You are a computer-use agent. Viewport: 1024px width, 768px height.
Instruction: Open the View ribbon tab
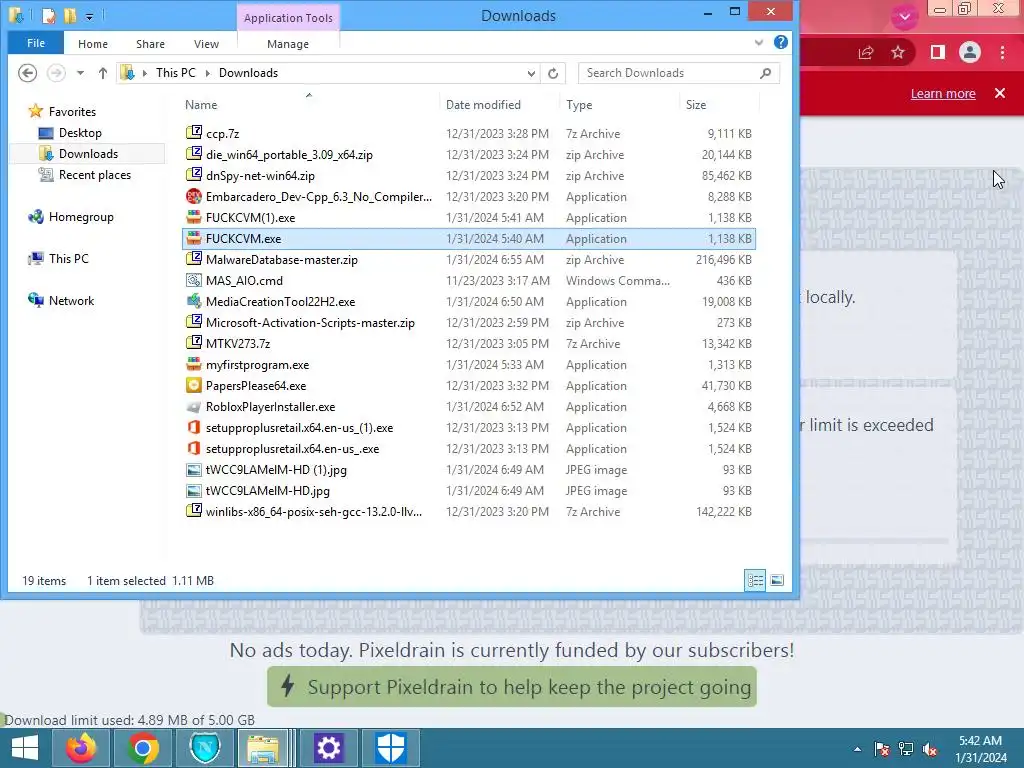pyautogui.click(x=206, y=44)
